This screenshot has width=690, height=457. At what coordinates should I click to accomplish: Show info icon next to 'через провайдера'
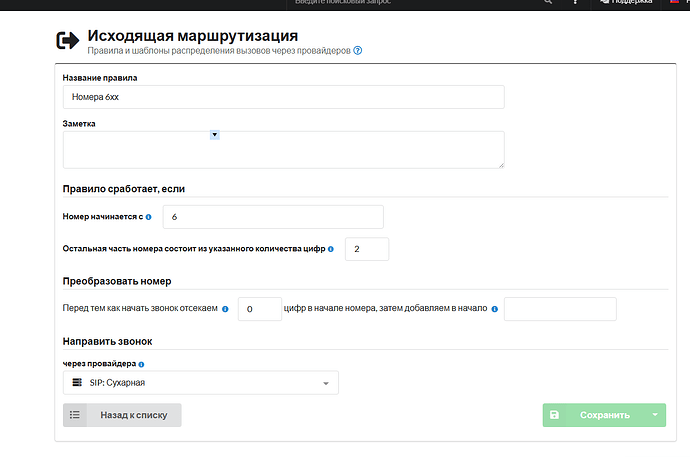click(x=141, y=364)
